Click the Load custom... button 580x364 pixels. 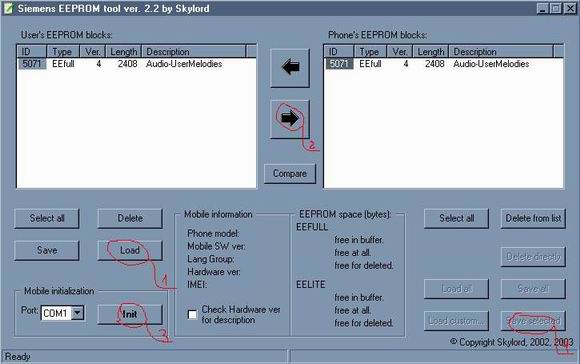pyautogui.click(x=456, y=321)
